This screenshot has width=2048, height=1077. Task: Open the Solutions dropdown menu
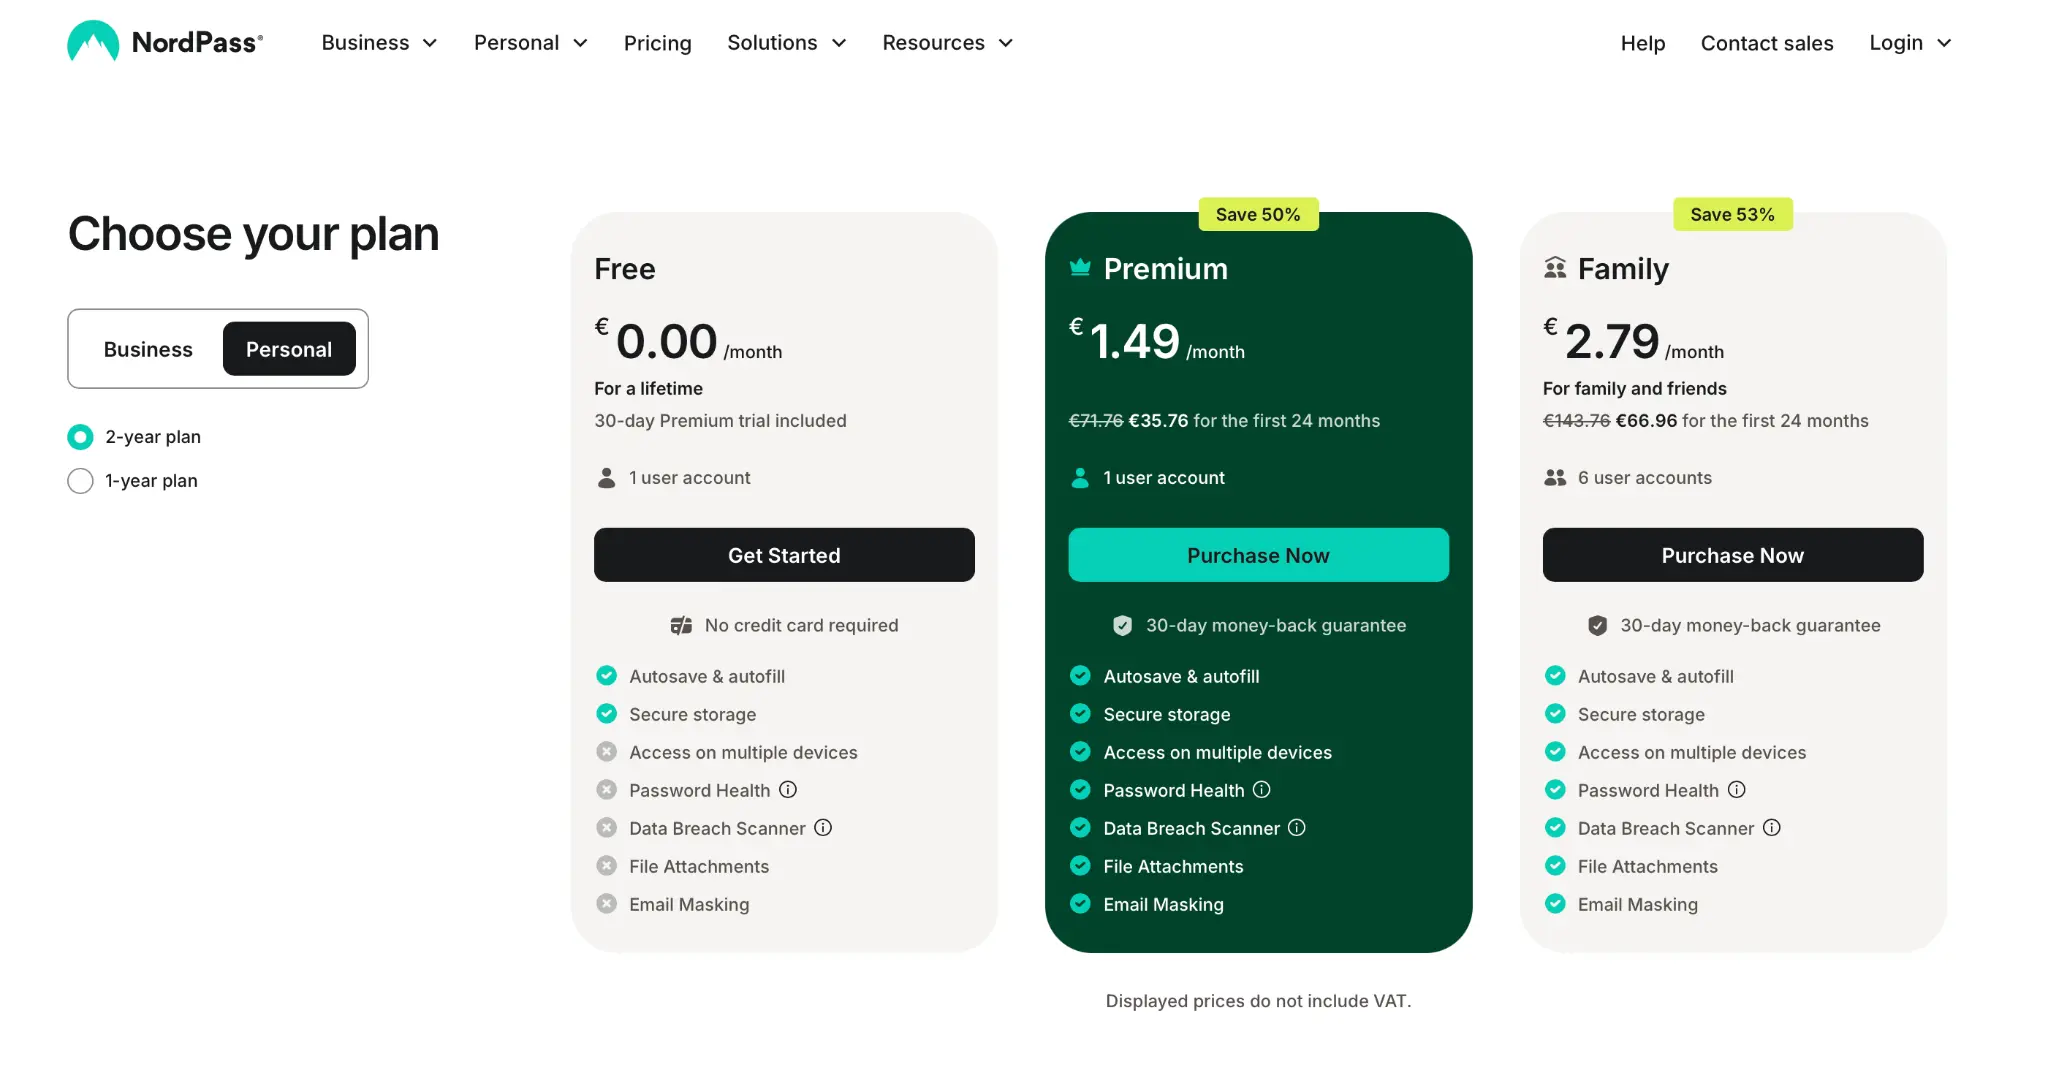pyautogui.click(x=786, y=43)
